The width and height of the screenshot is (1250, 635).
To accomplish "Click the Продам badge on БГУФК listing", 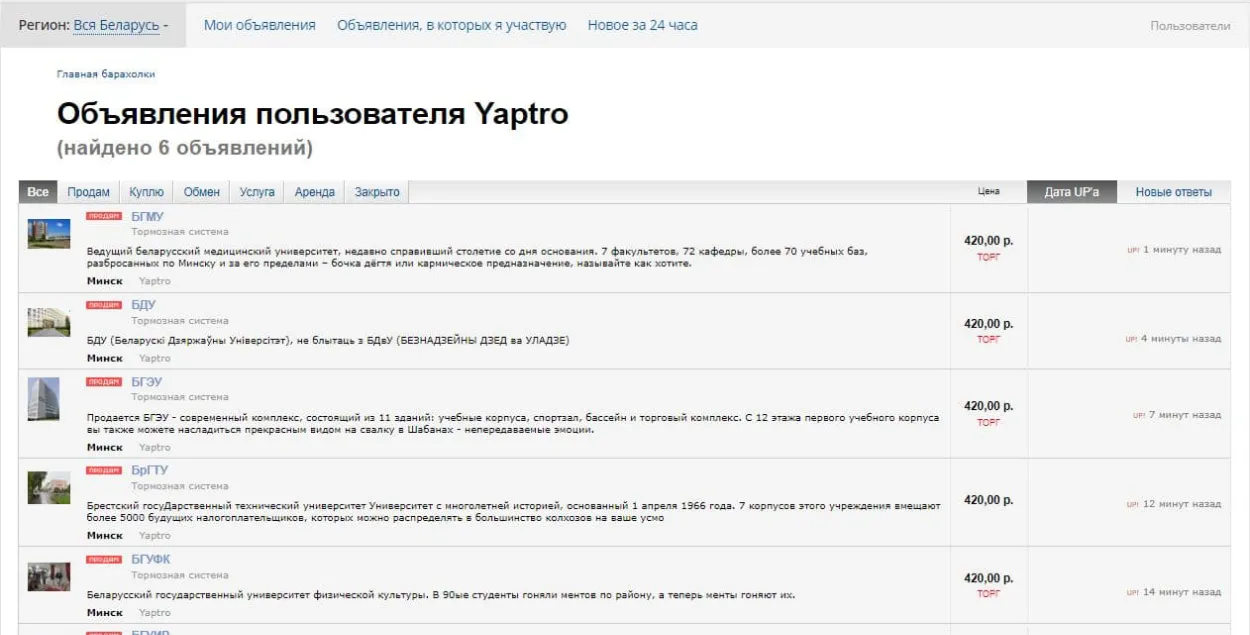I will point(104,559).
